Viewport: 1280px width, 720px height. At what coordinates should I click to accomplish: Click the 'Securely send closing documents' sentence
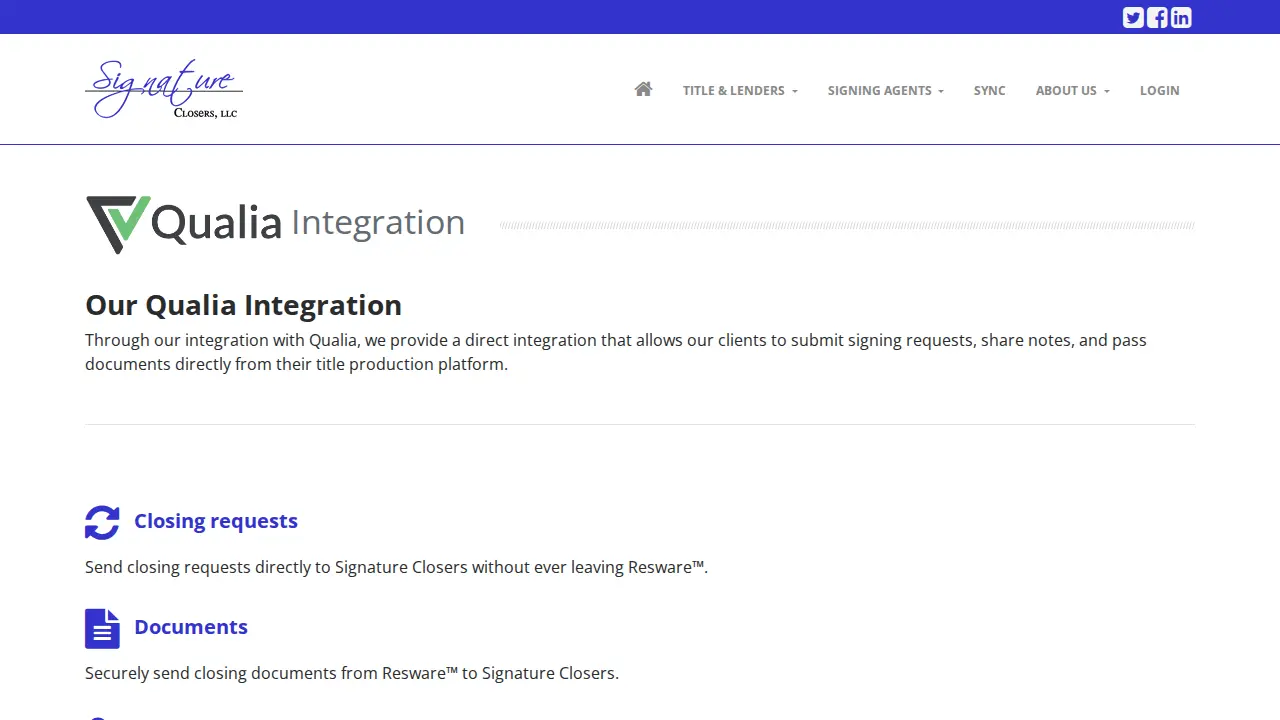point(352,673)
